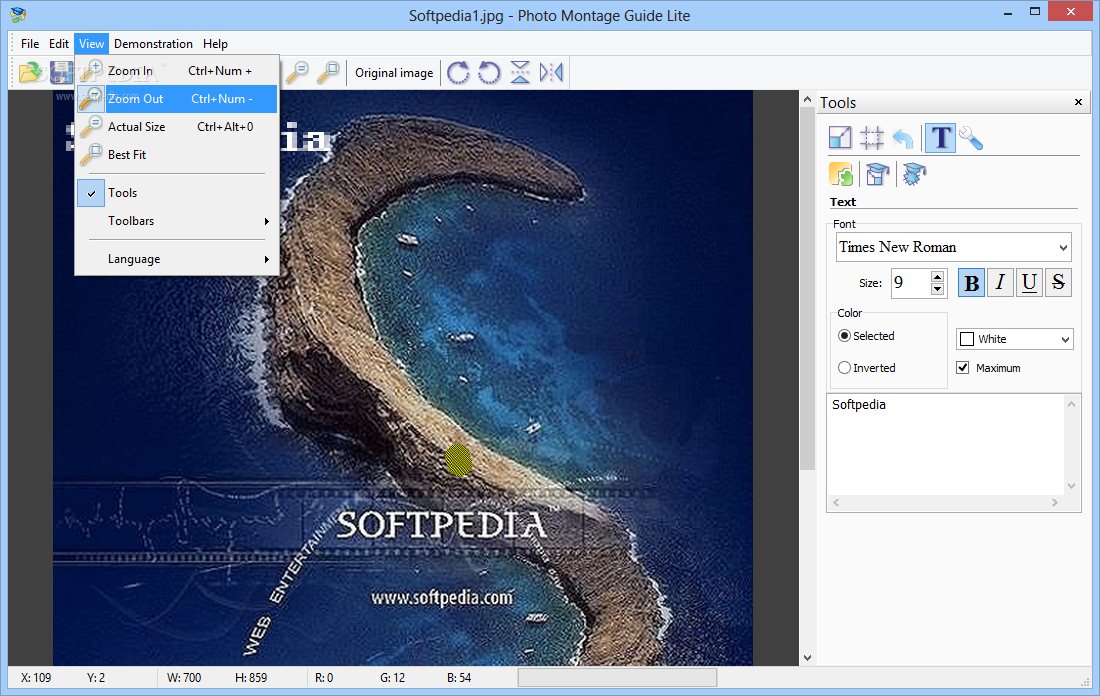
Task: Click the yellow marker on the image
Action: [x=459, y=460]
